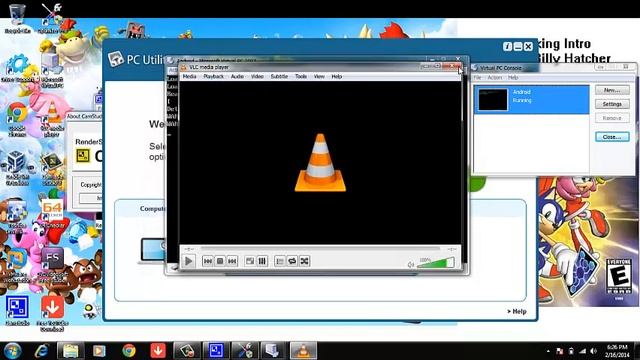
Task: Open Help menu in Virtual PC Console
Action: point(513,77)
